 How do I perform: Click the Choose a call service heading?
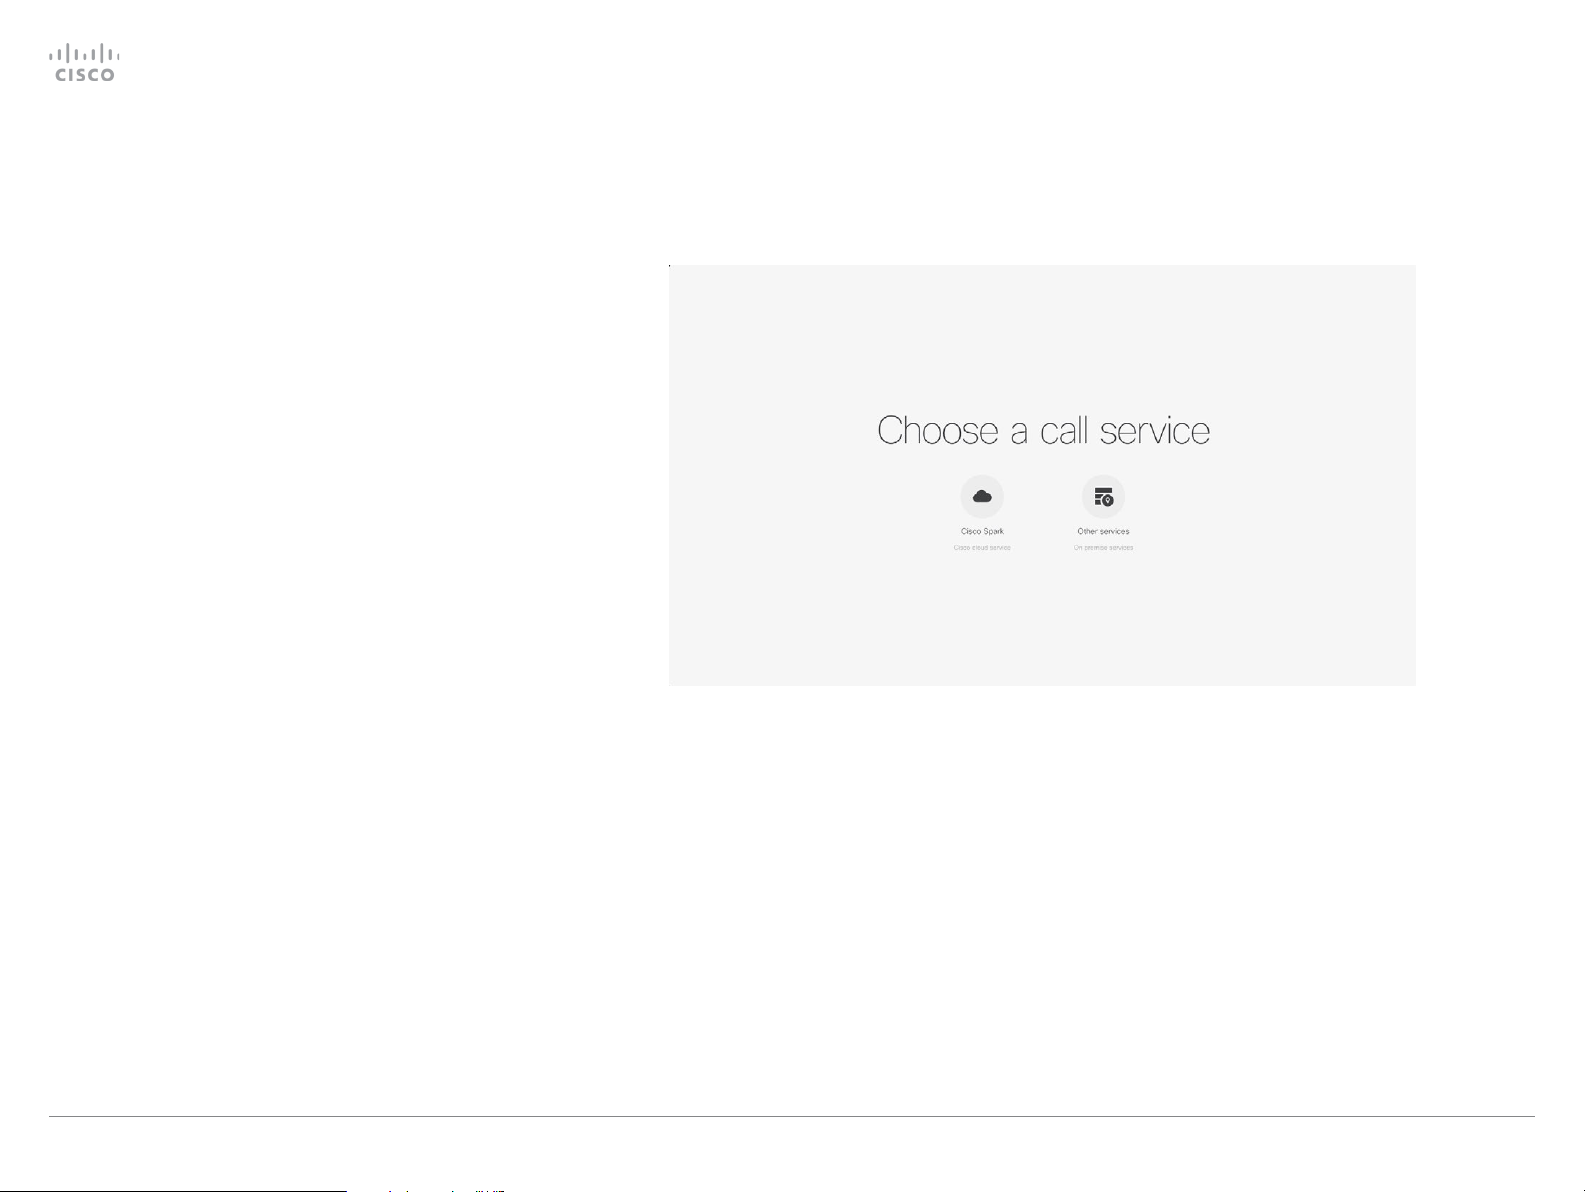coord(1043,431)
